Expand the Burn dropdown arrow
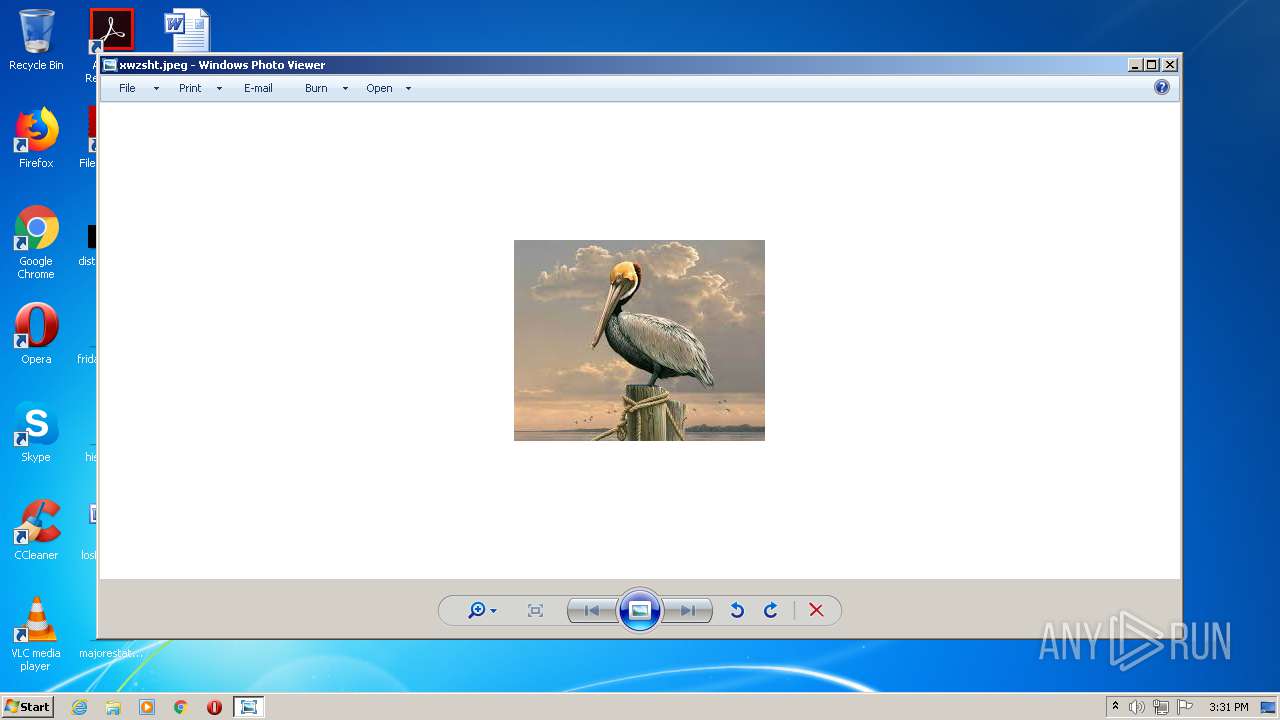The width and height of the screenshot is (1280, 720). pyautogui.click(x=345, y=89)
